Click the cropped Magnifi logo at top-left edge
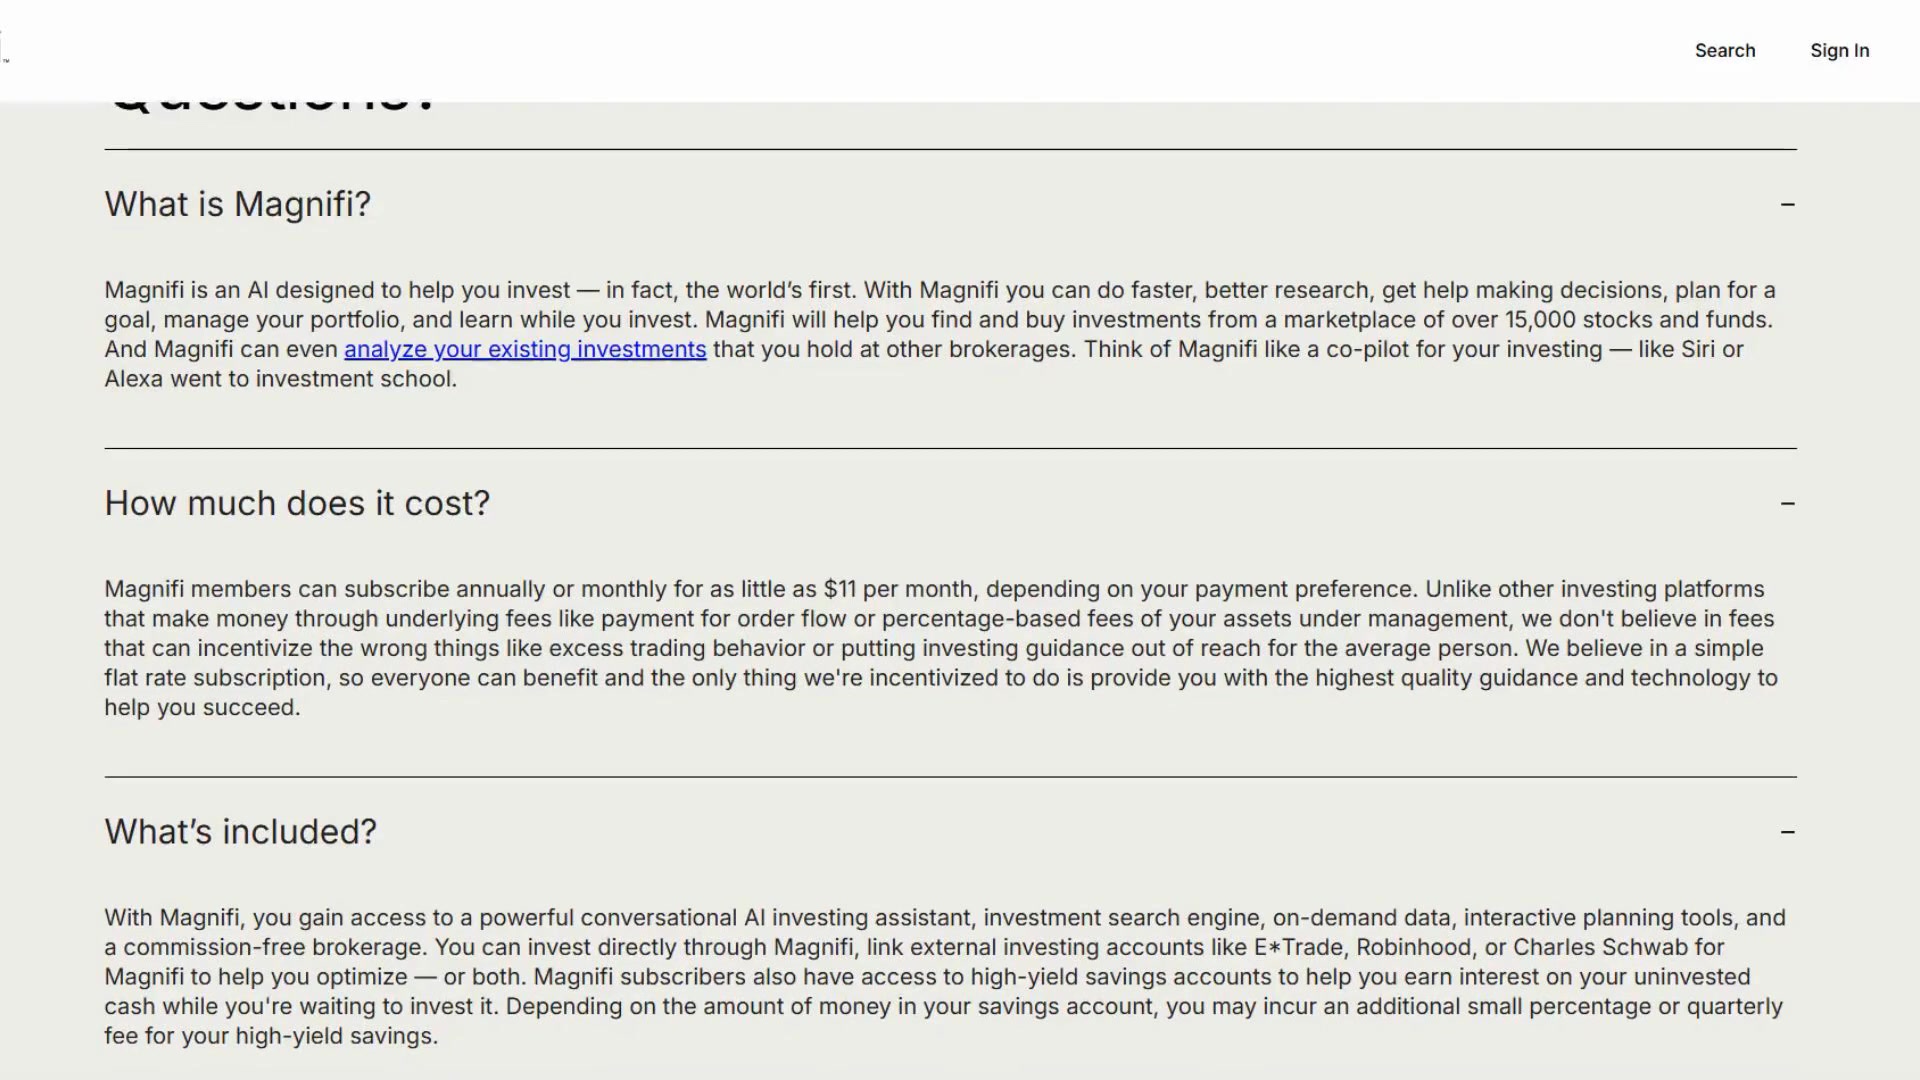Viewport: 1920px width, 1080px height. pyautogui.click(x=4, y=47)
